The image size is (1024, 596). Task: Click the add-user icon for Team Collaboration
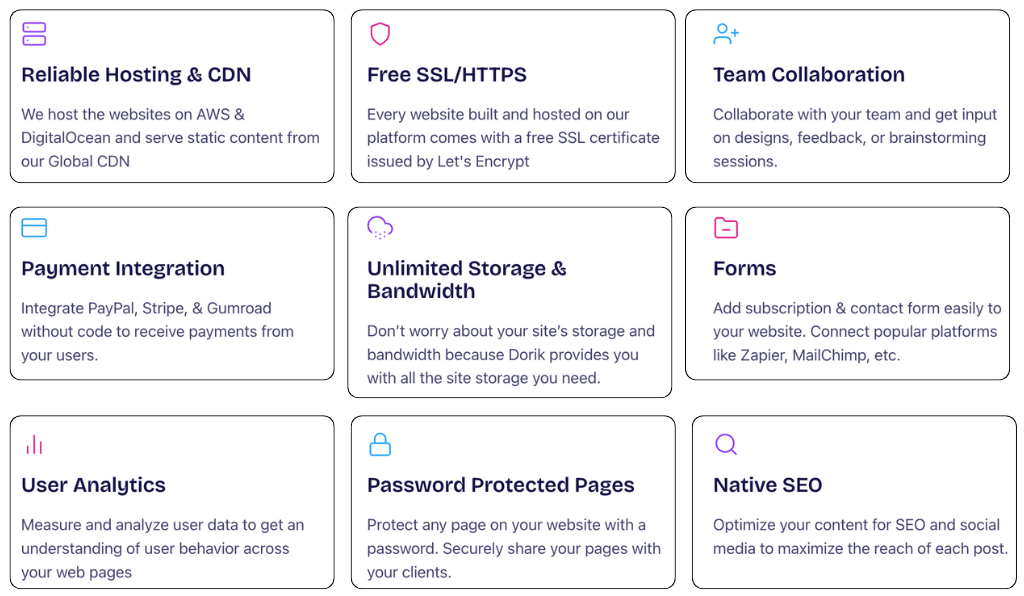point(726,34)
